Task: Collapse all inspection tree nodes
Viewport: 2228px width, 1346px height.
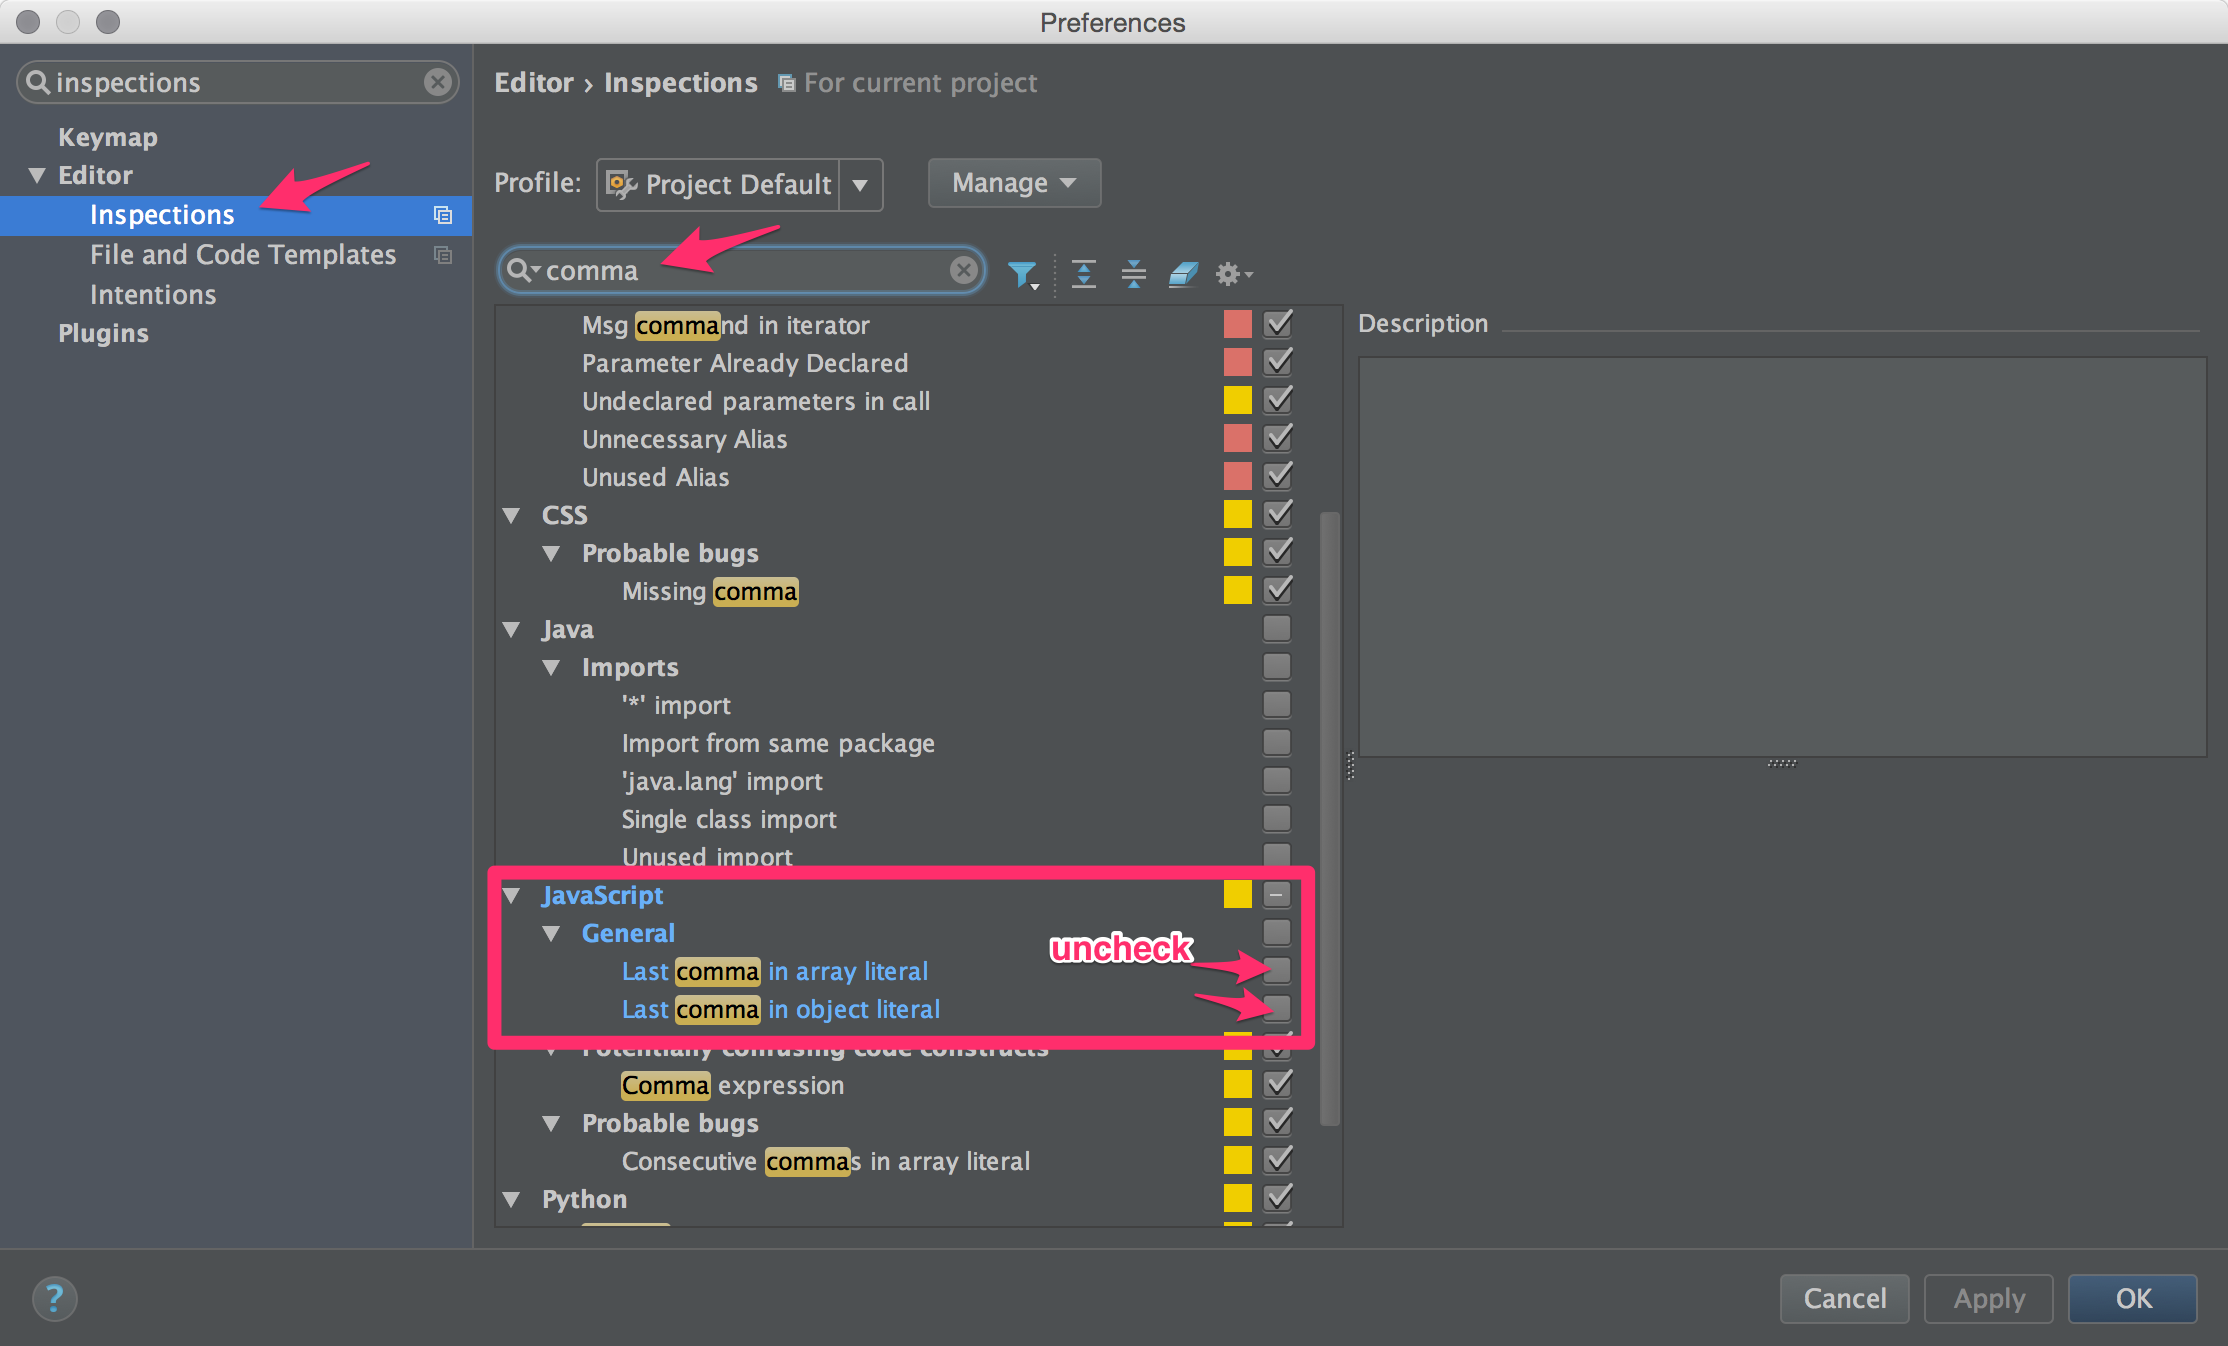Action: coord(1134,273)
